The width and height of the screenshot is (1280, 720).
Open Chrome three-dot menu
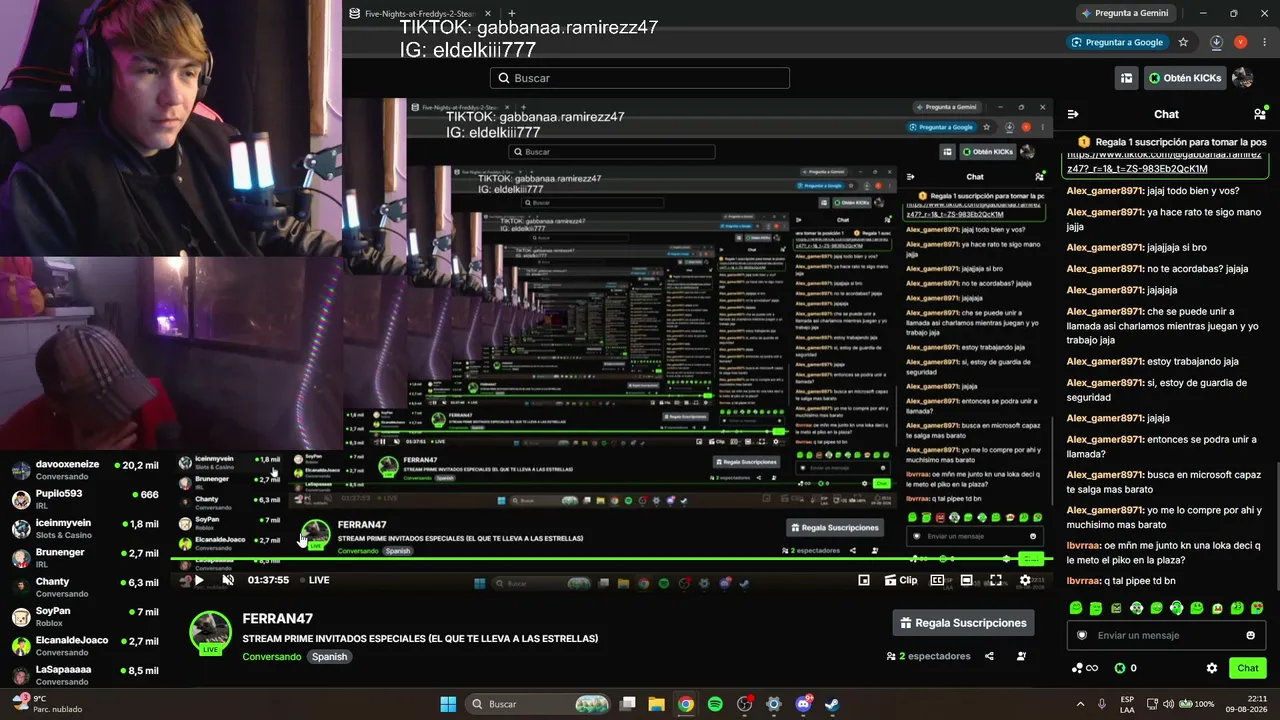click(1264, 42)
